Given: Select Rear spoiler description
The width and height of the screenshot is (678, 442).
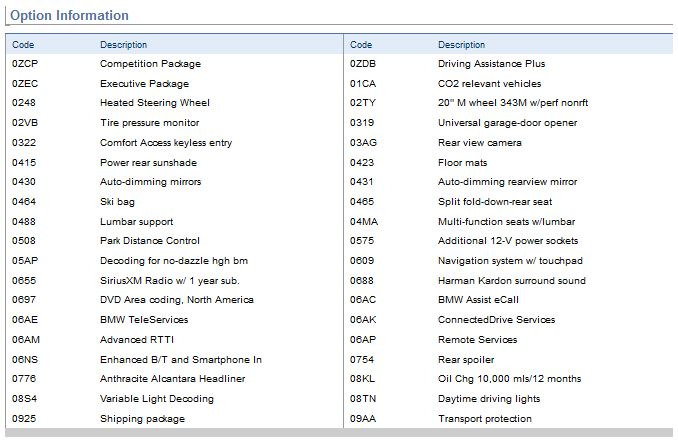Looking at the screenshot, I should [x=466, y=360].
